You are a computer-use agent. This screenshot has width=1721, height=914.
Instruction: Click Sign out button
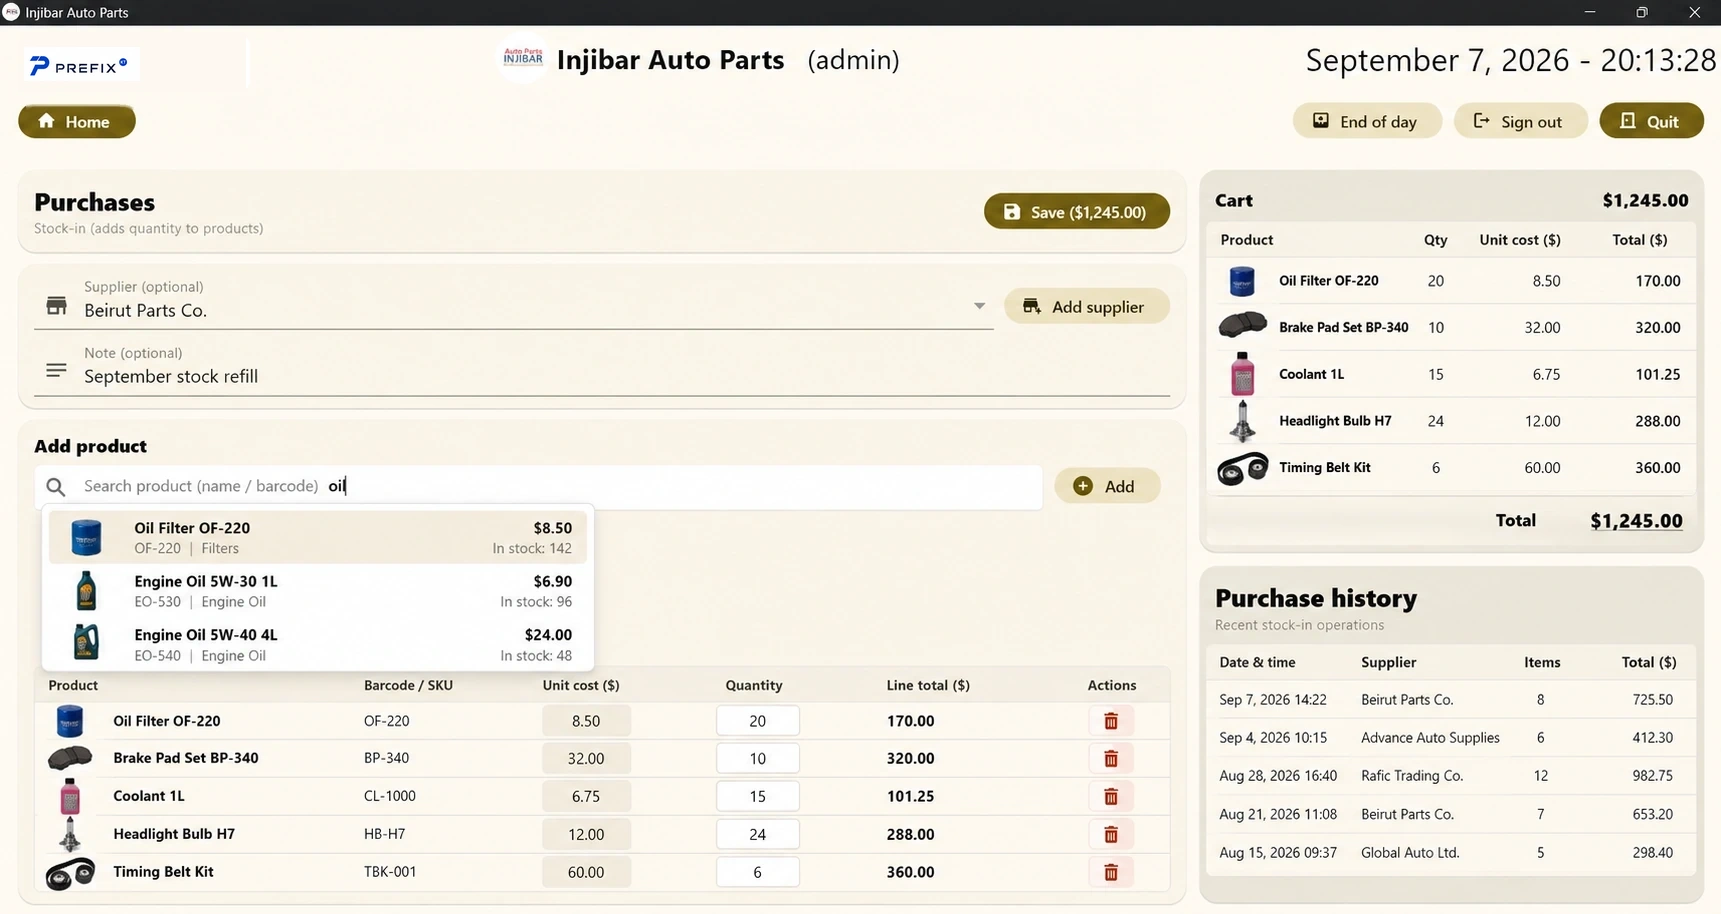pyautogui.click(x=1520, y=121)
